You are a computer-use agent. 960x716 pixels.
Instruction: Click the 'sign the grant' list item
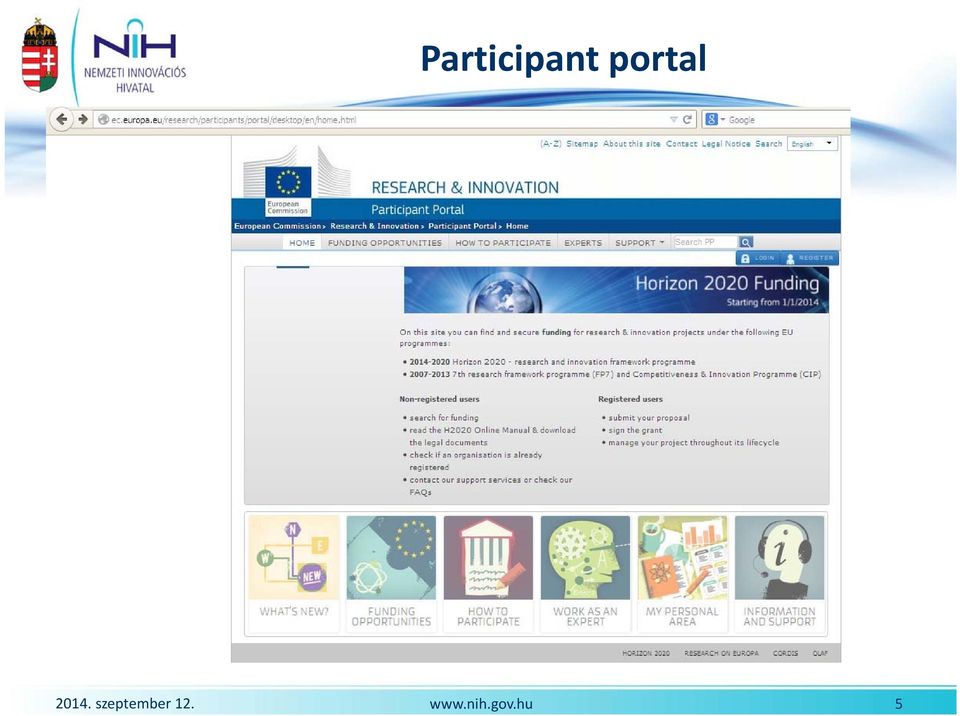tap(635, 431)
